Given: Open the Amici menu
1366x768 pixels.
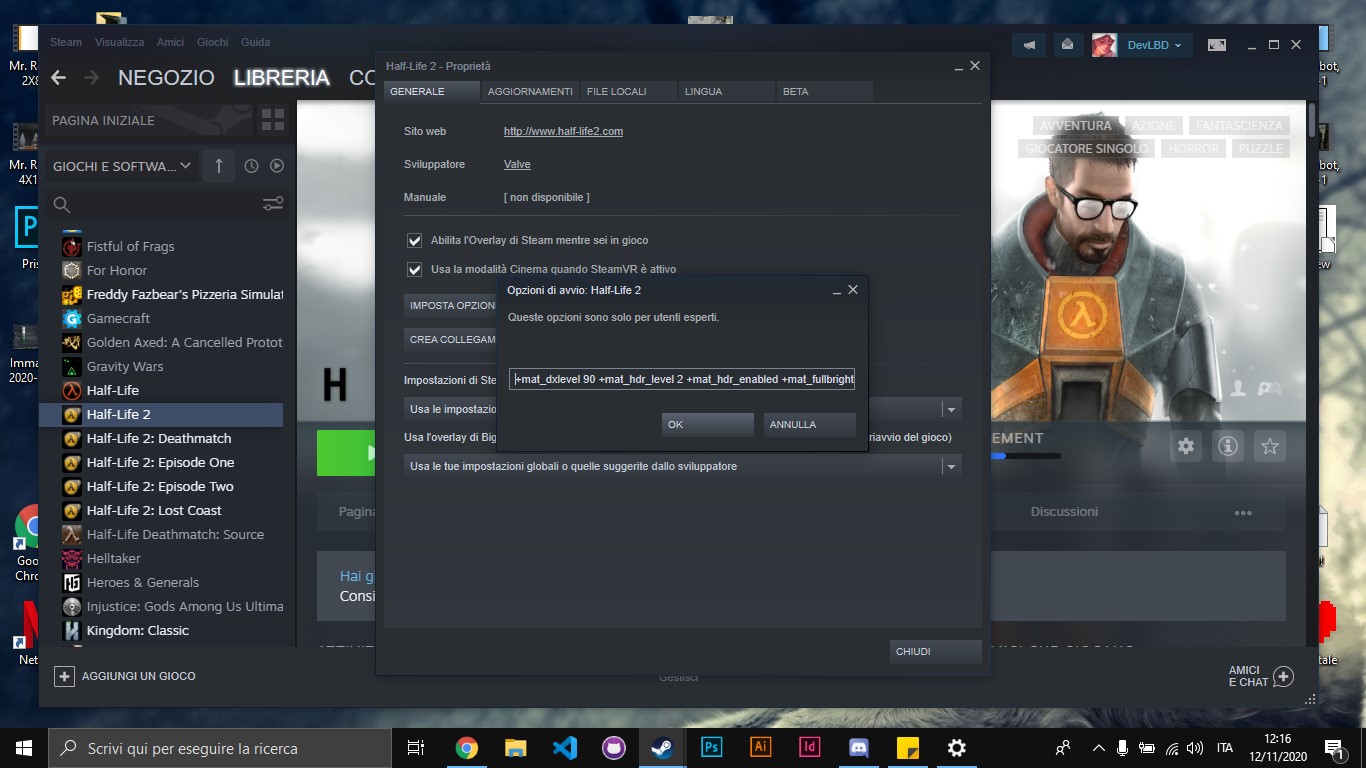Looking at the screenshot, I should point(171,42).
